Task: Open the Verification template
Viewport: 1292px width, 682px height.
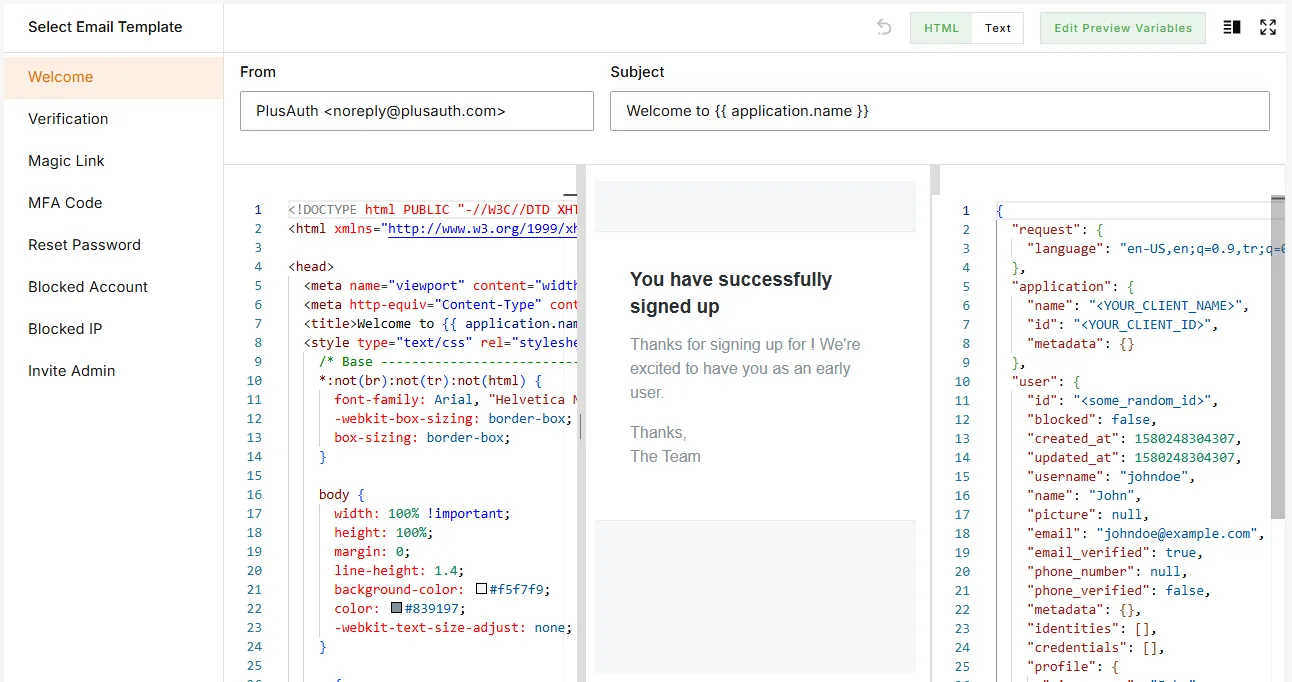Action: pos(68,119)
